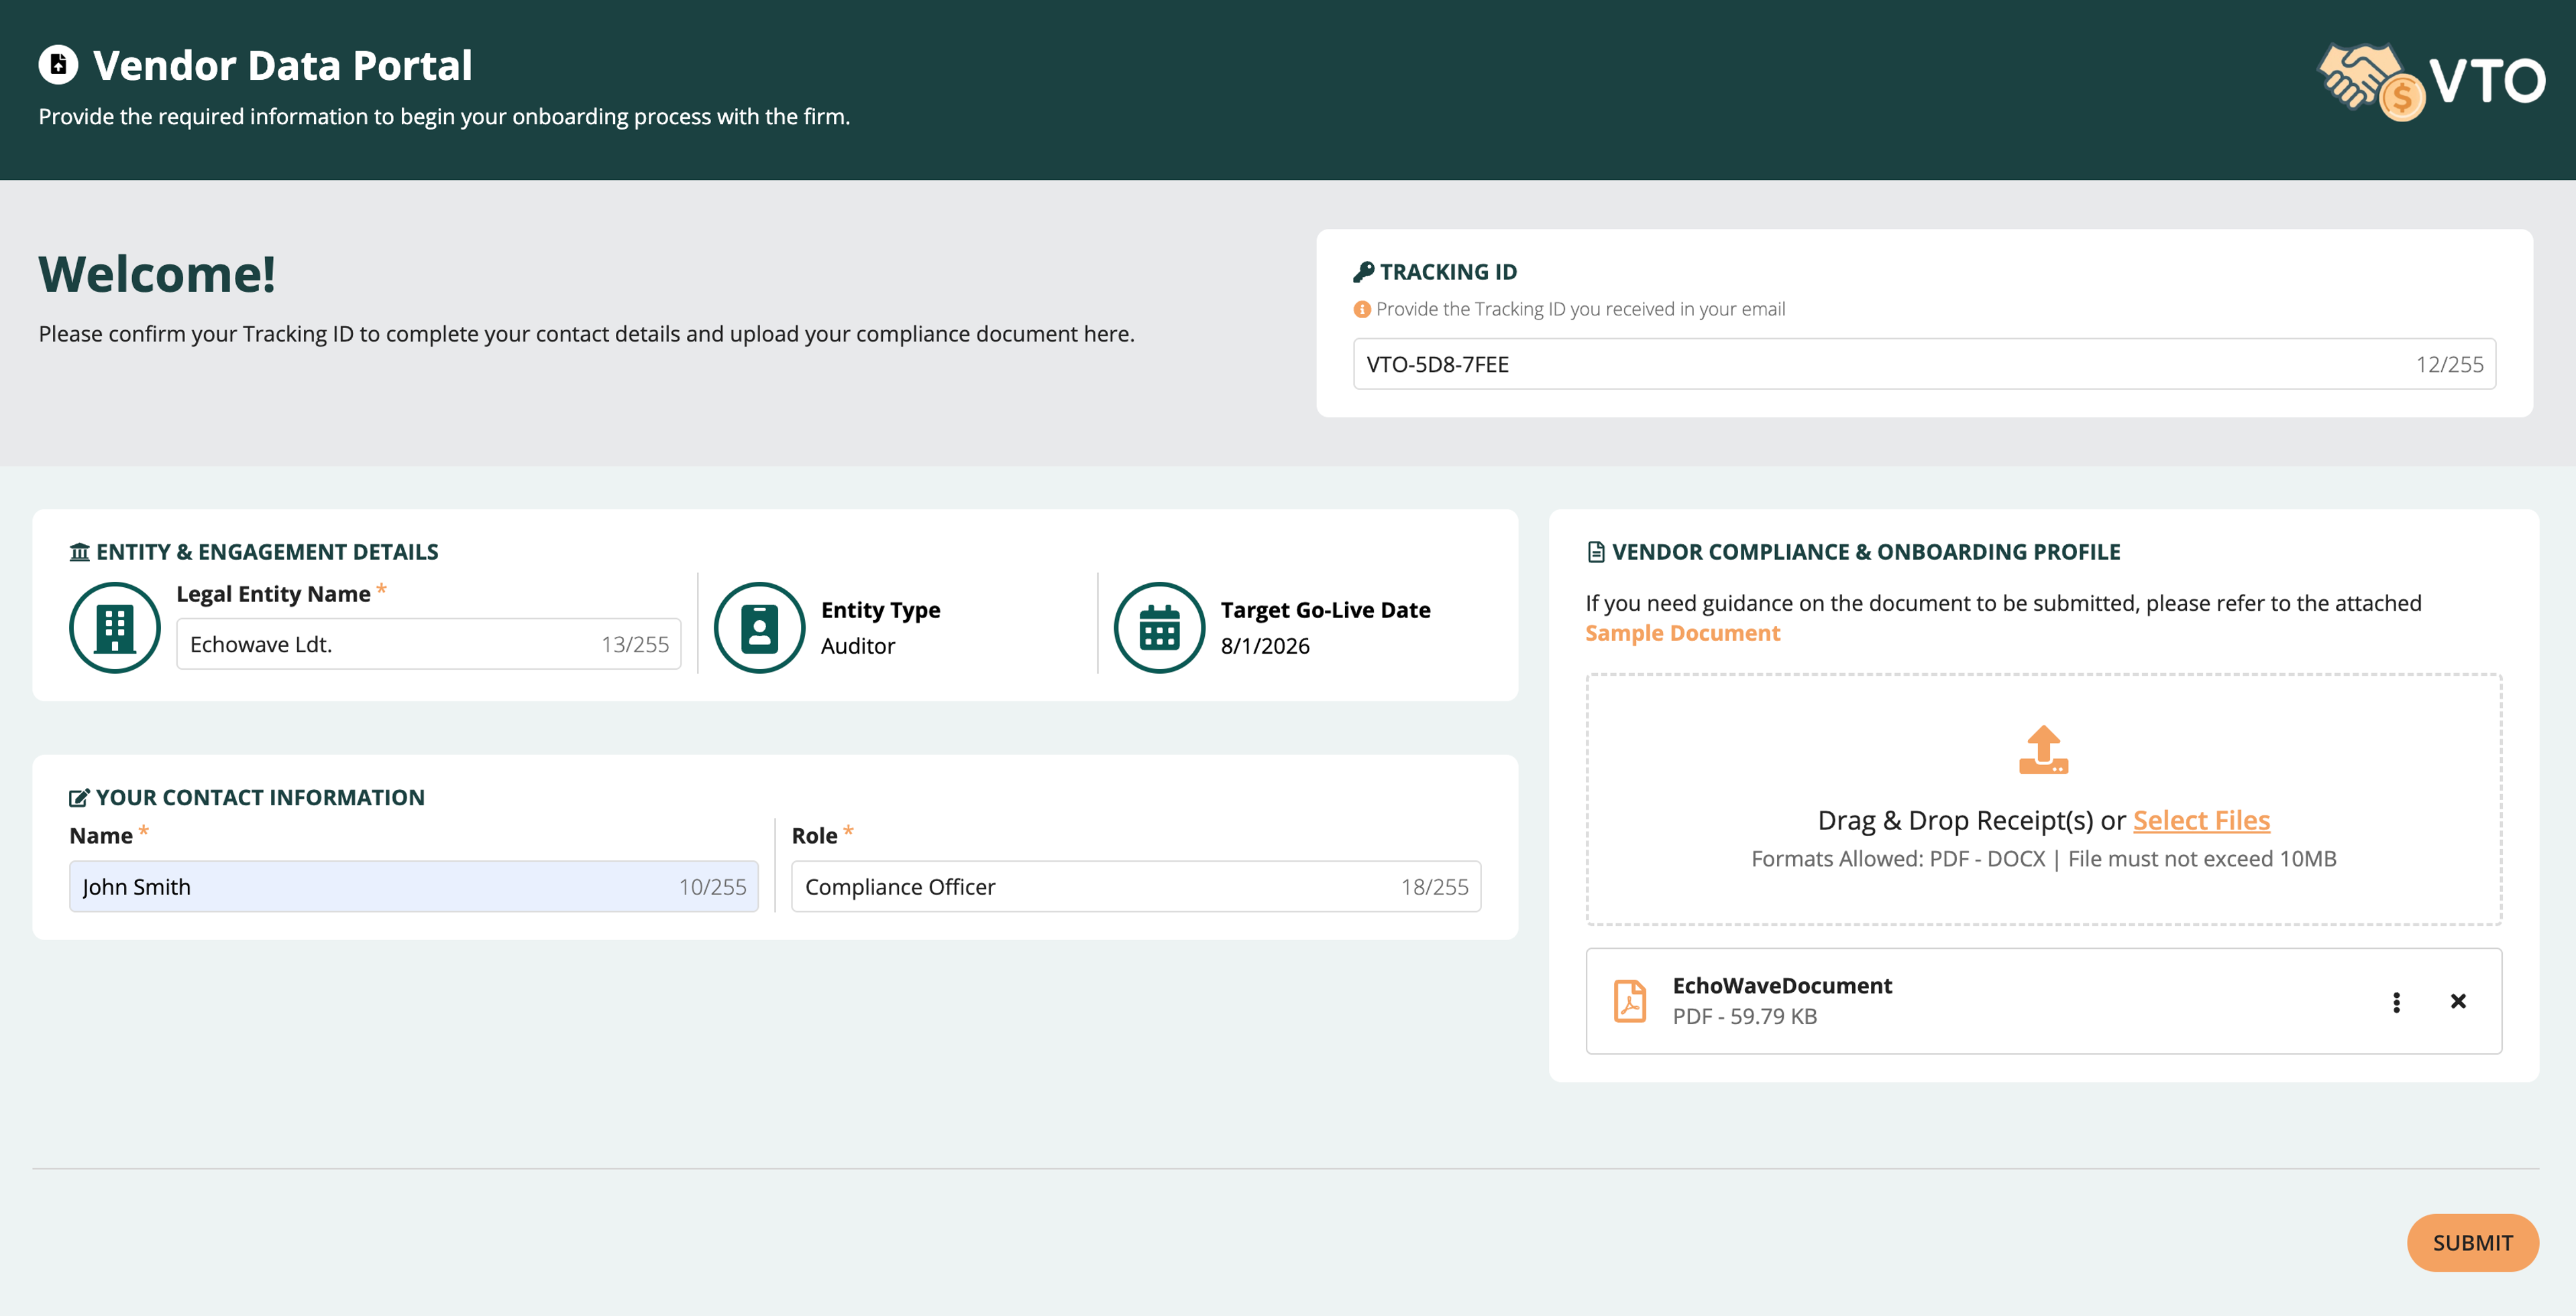Focus the Role field with Compliance Officer
This screenshot has height=1316, width=2576.
pyautogui.click(x=1136, y=887)
